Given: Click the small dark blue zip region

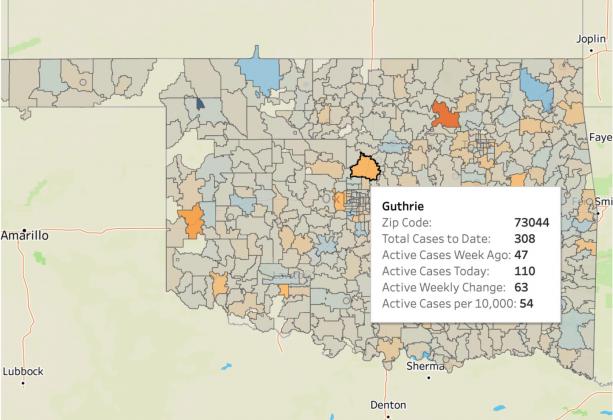Looking at the screenshot, I should (200, 104).
